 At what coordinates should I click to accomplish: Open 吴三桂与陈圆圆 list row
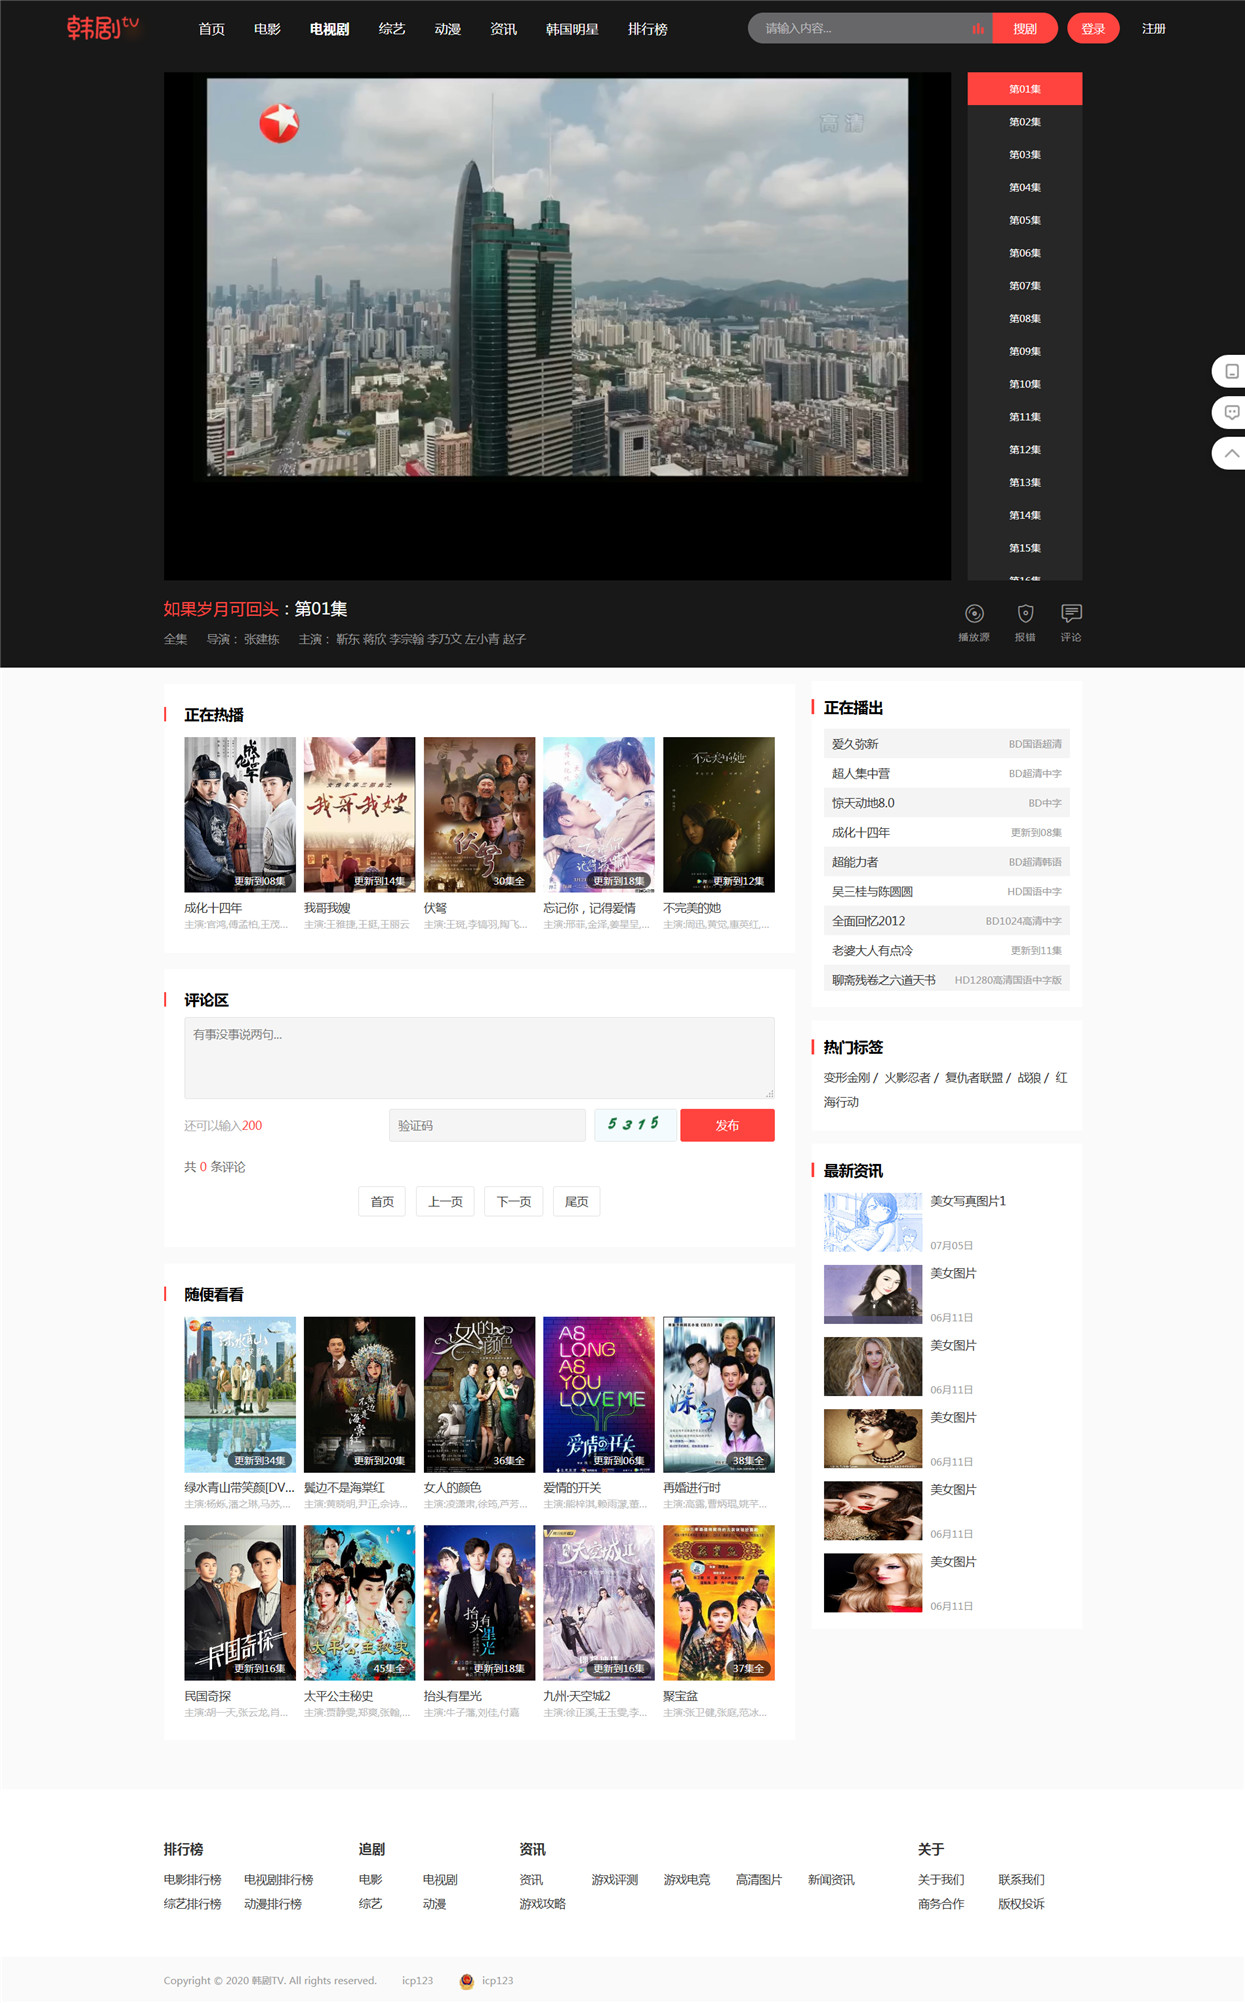click(946, 891)
